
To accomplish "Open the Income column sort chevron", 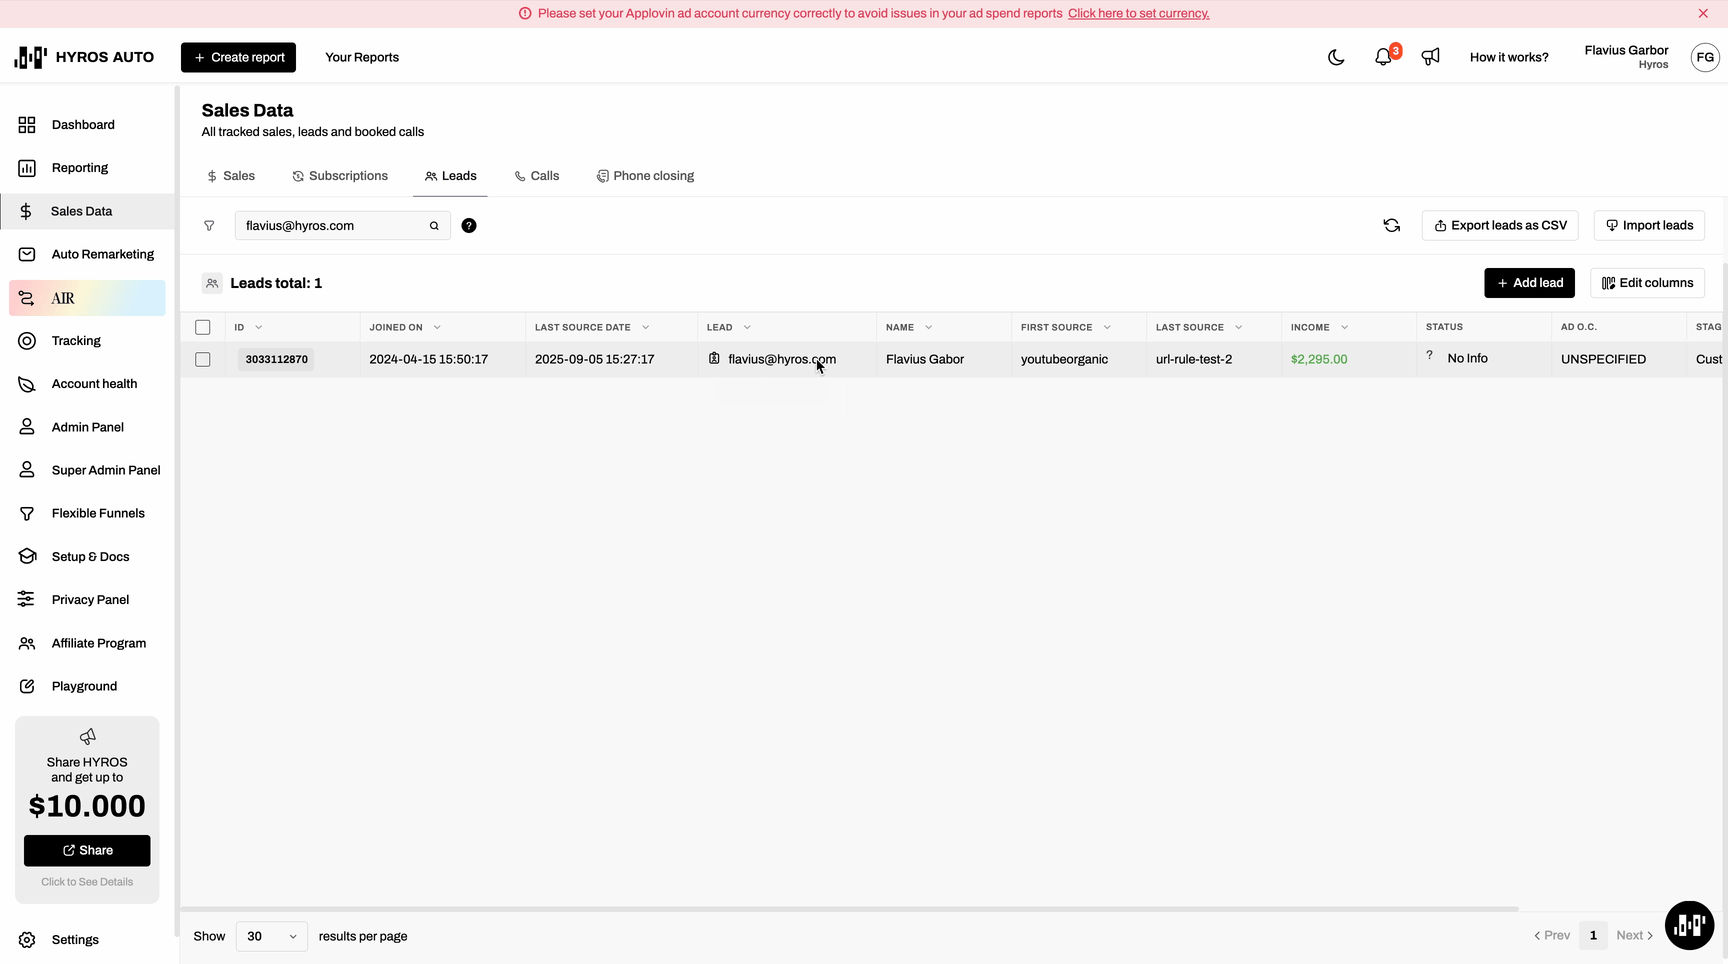I will pyautogui.click(x=1344, y=327).
